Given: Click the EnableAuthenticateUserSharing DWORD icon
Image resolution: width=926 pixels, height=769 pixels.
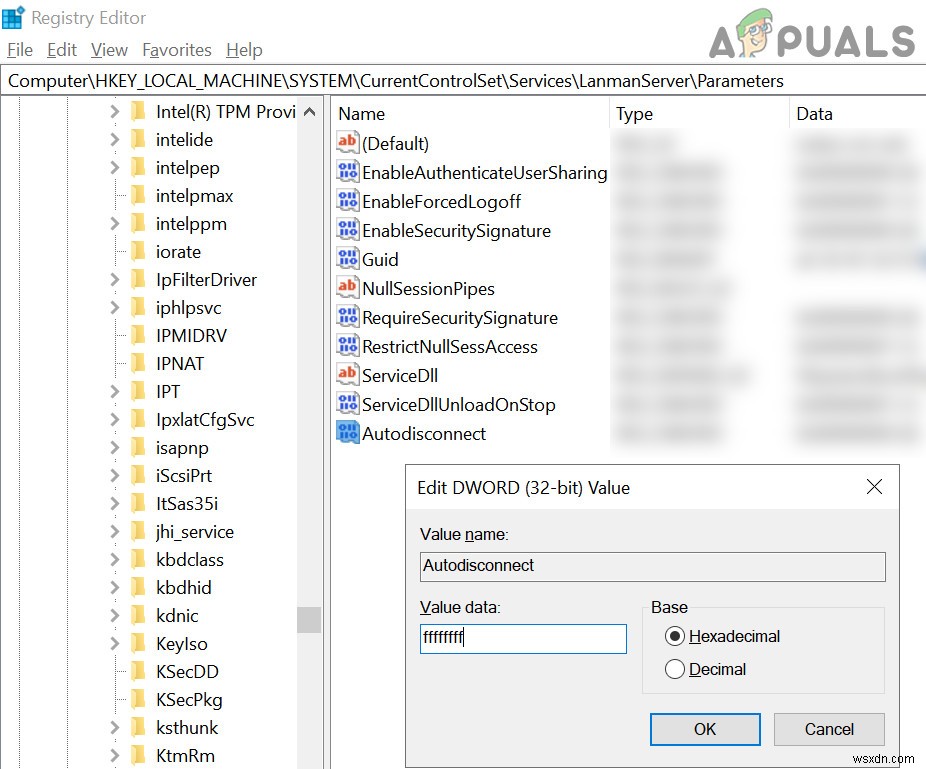Looking at the screenshot, I should (x=347, y=172).
